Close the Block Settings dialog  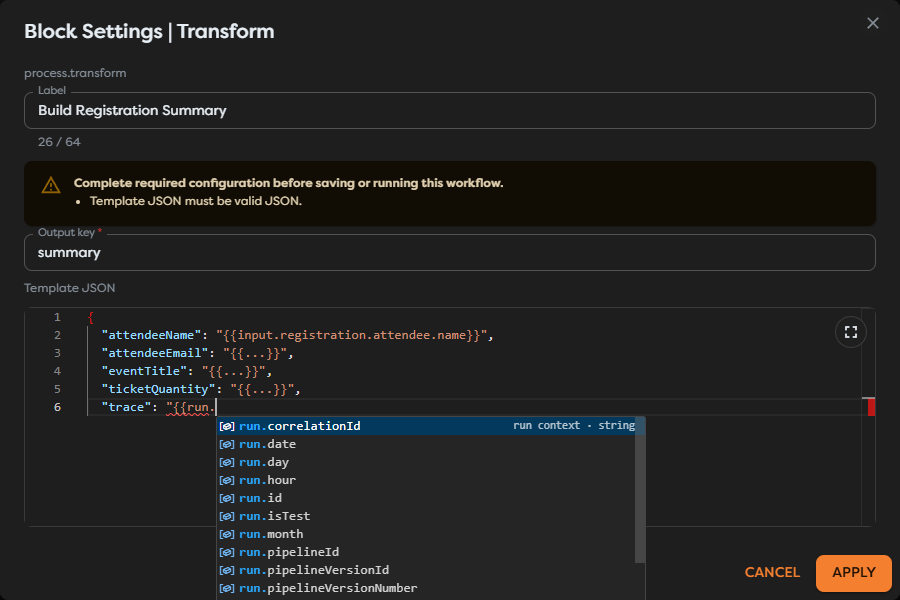(x=872, y=23)
